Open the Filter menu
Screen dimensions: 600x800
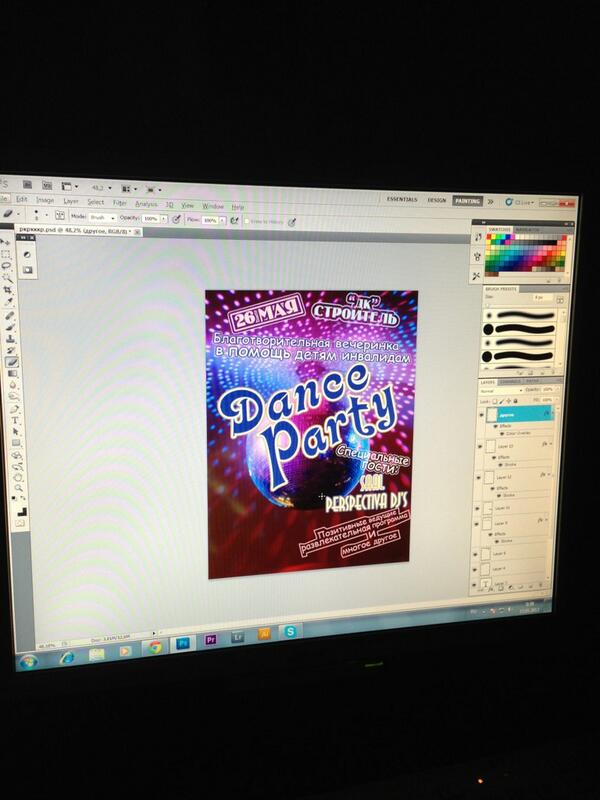pos(119,203)
